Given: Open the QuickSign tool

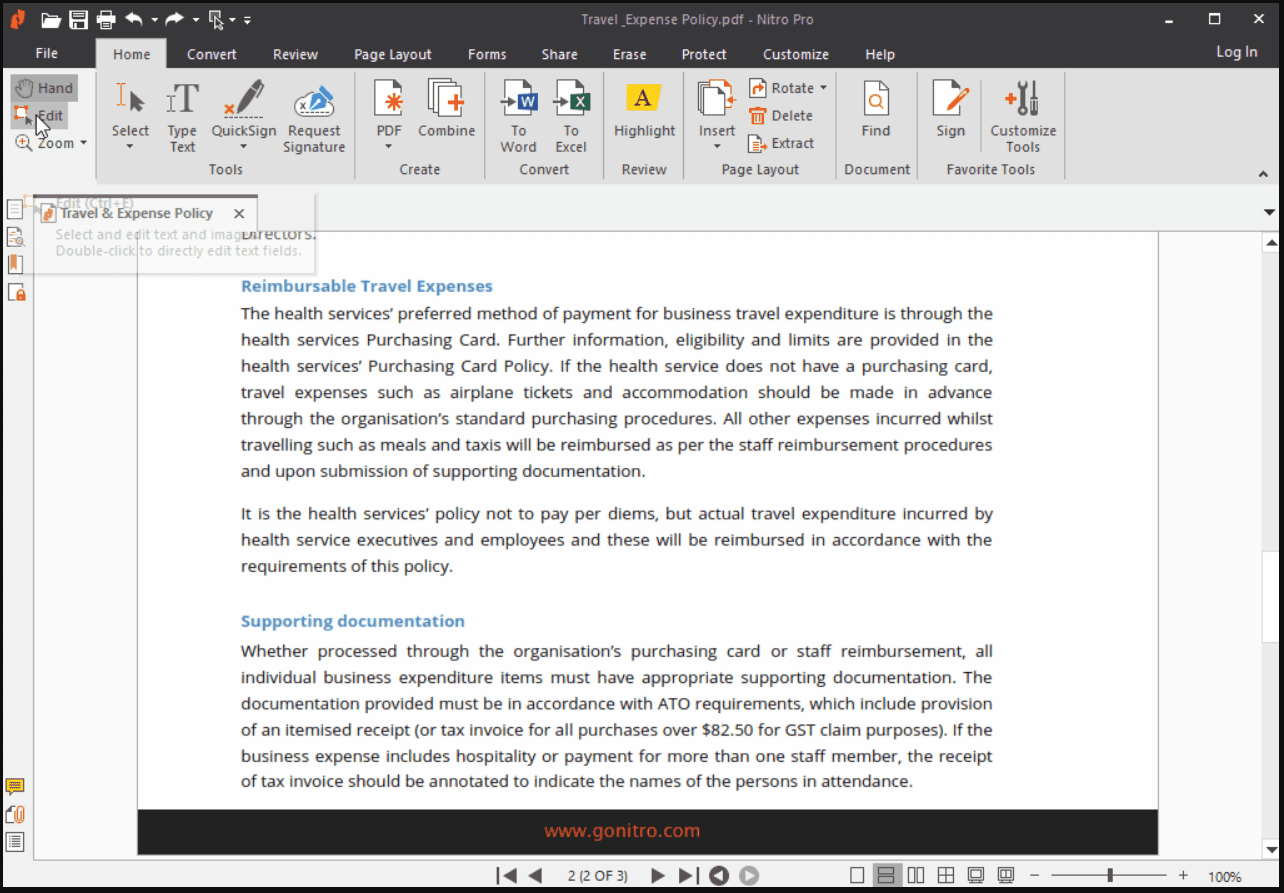Looking at the screenshot, I should [x=244, y=117].
